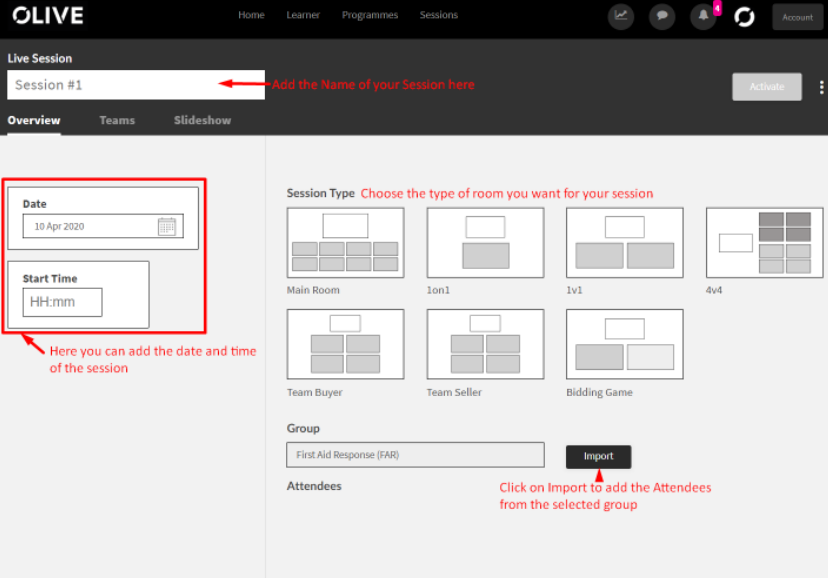Click the Activate button
This screenshot has height=578, width=828.
[x=766, y=87]
